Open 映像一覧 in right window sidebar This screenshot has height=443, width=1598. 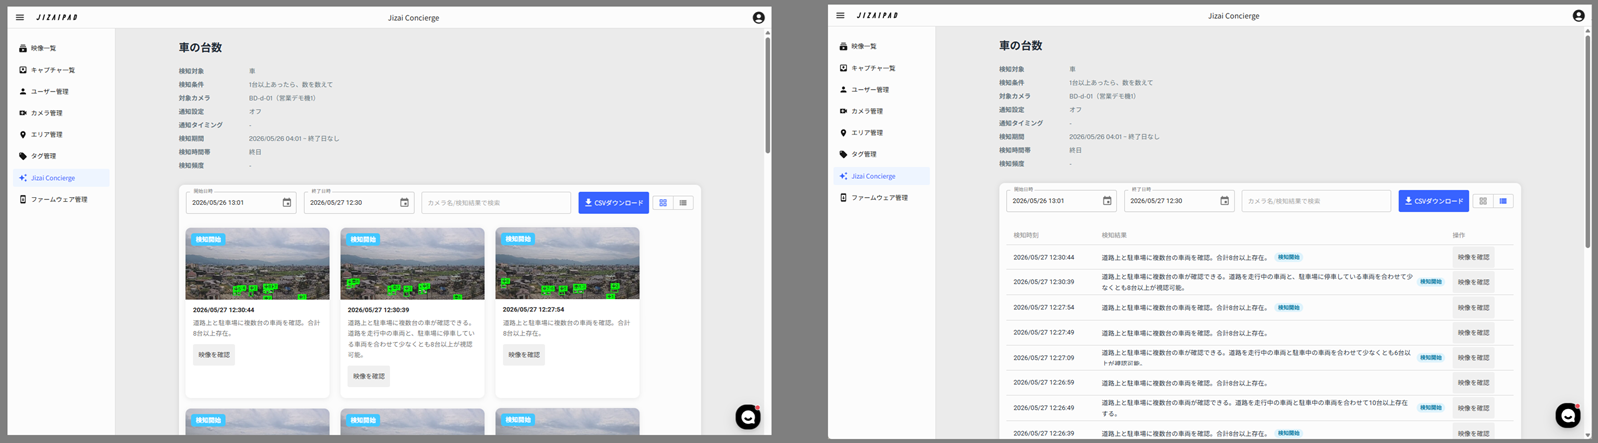coord(881,46)
